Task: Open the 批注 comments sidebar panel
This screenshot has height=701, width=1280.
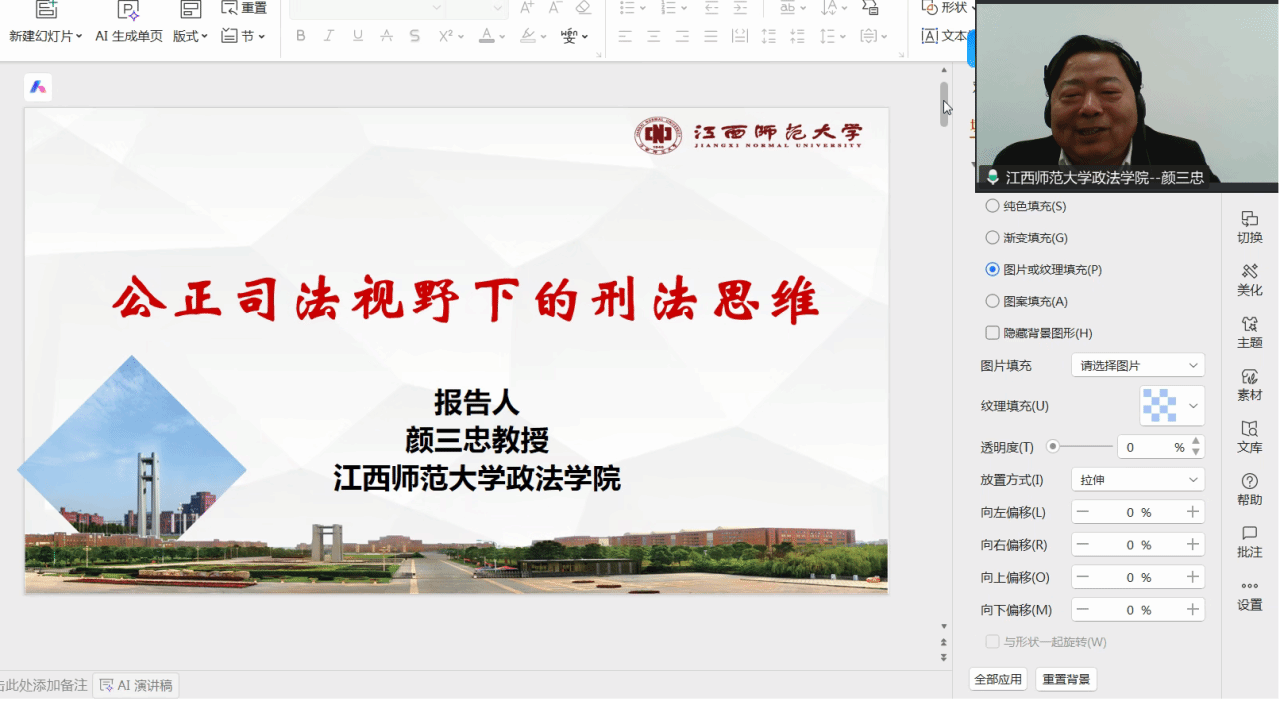Action: [1249, 541]
